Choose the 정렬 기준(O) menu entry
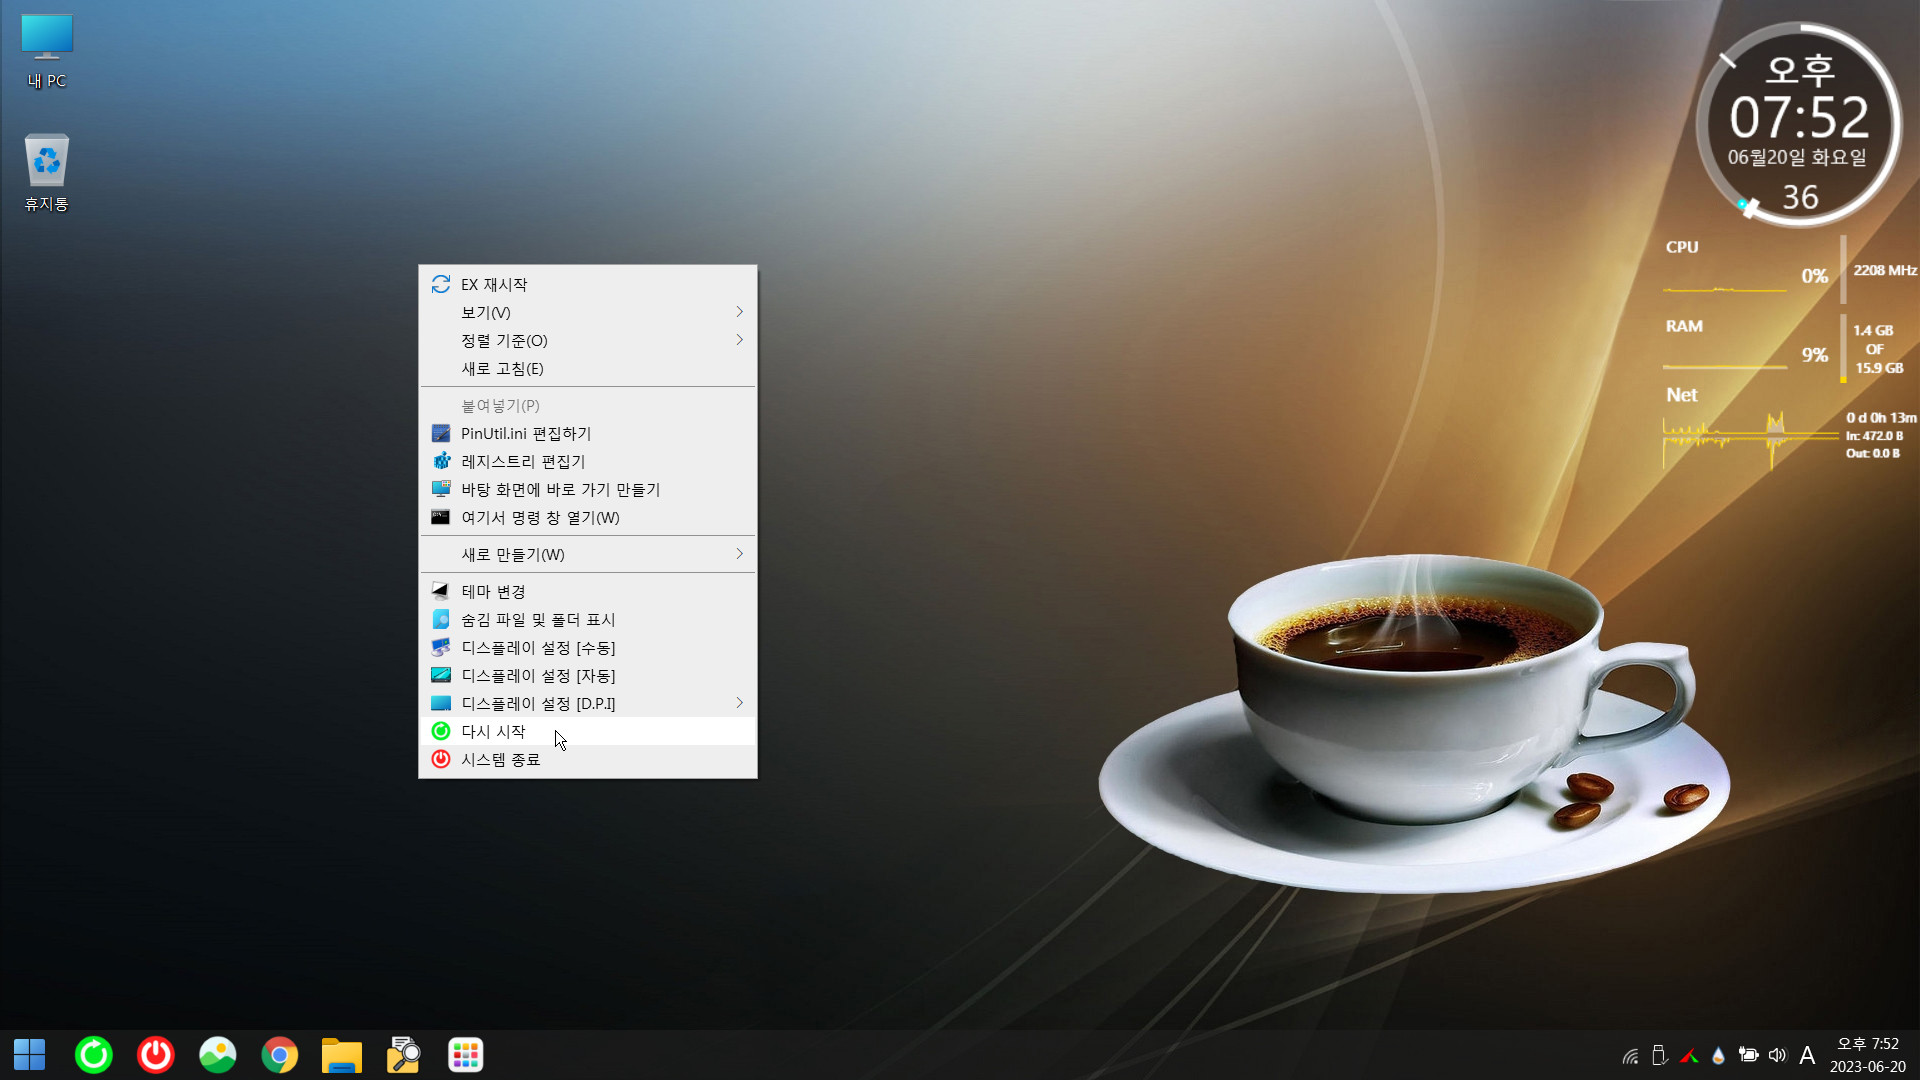Screen dimensions: 1920x1080 (587, 340)
